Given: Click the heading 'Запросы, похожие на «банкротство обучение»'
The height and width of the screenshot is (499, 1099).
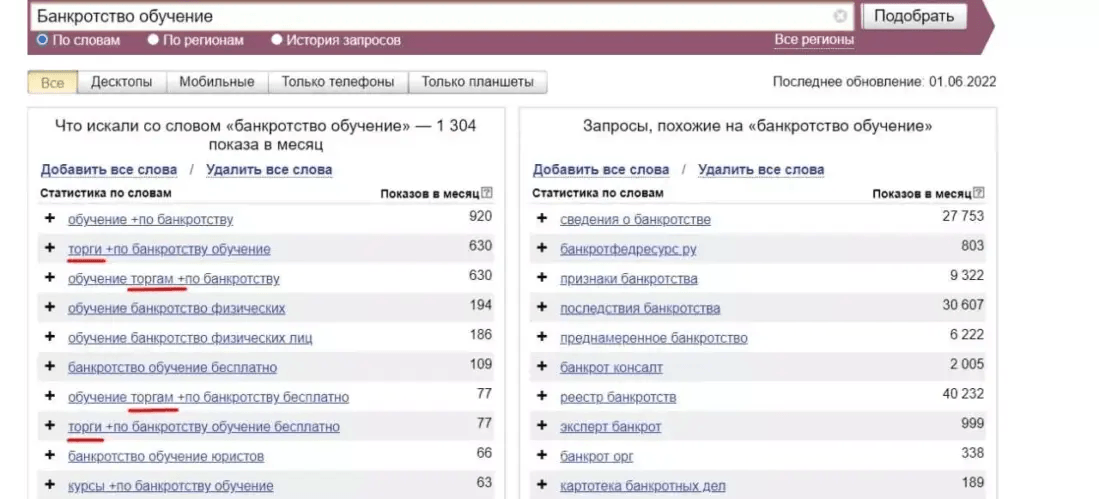Looking at the screenshot, I should click(x=758, y=126).
